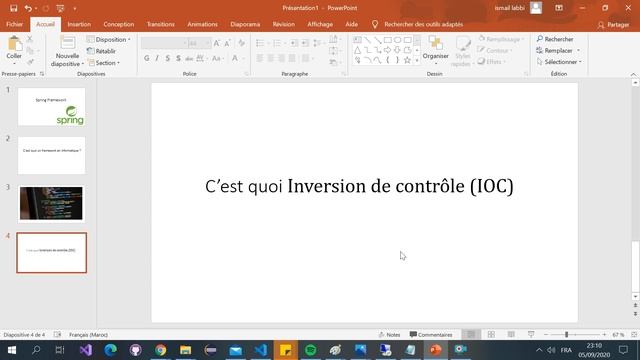Select the text box shape icon
Image resolution: width=640 pixels, height=360 pixels.
point(358,40)
